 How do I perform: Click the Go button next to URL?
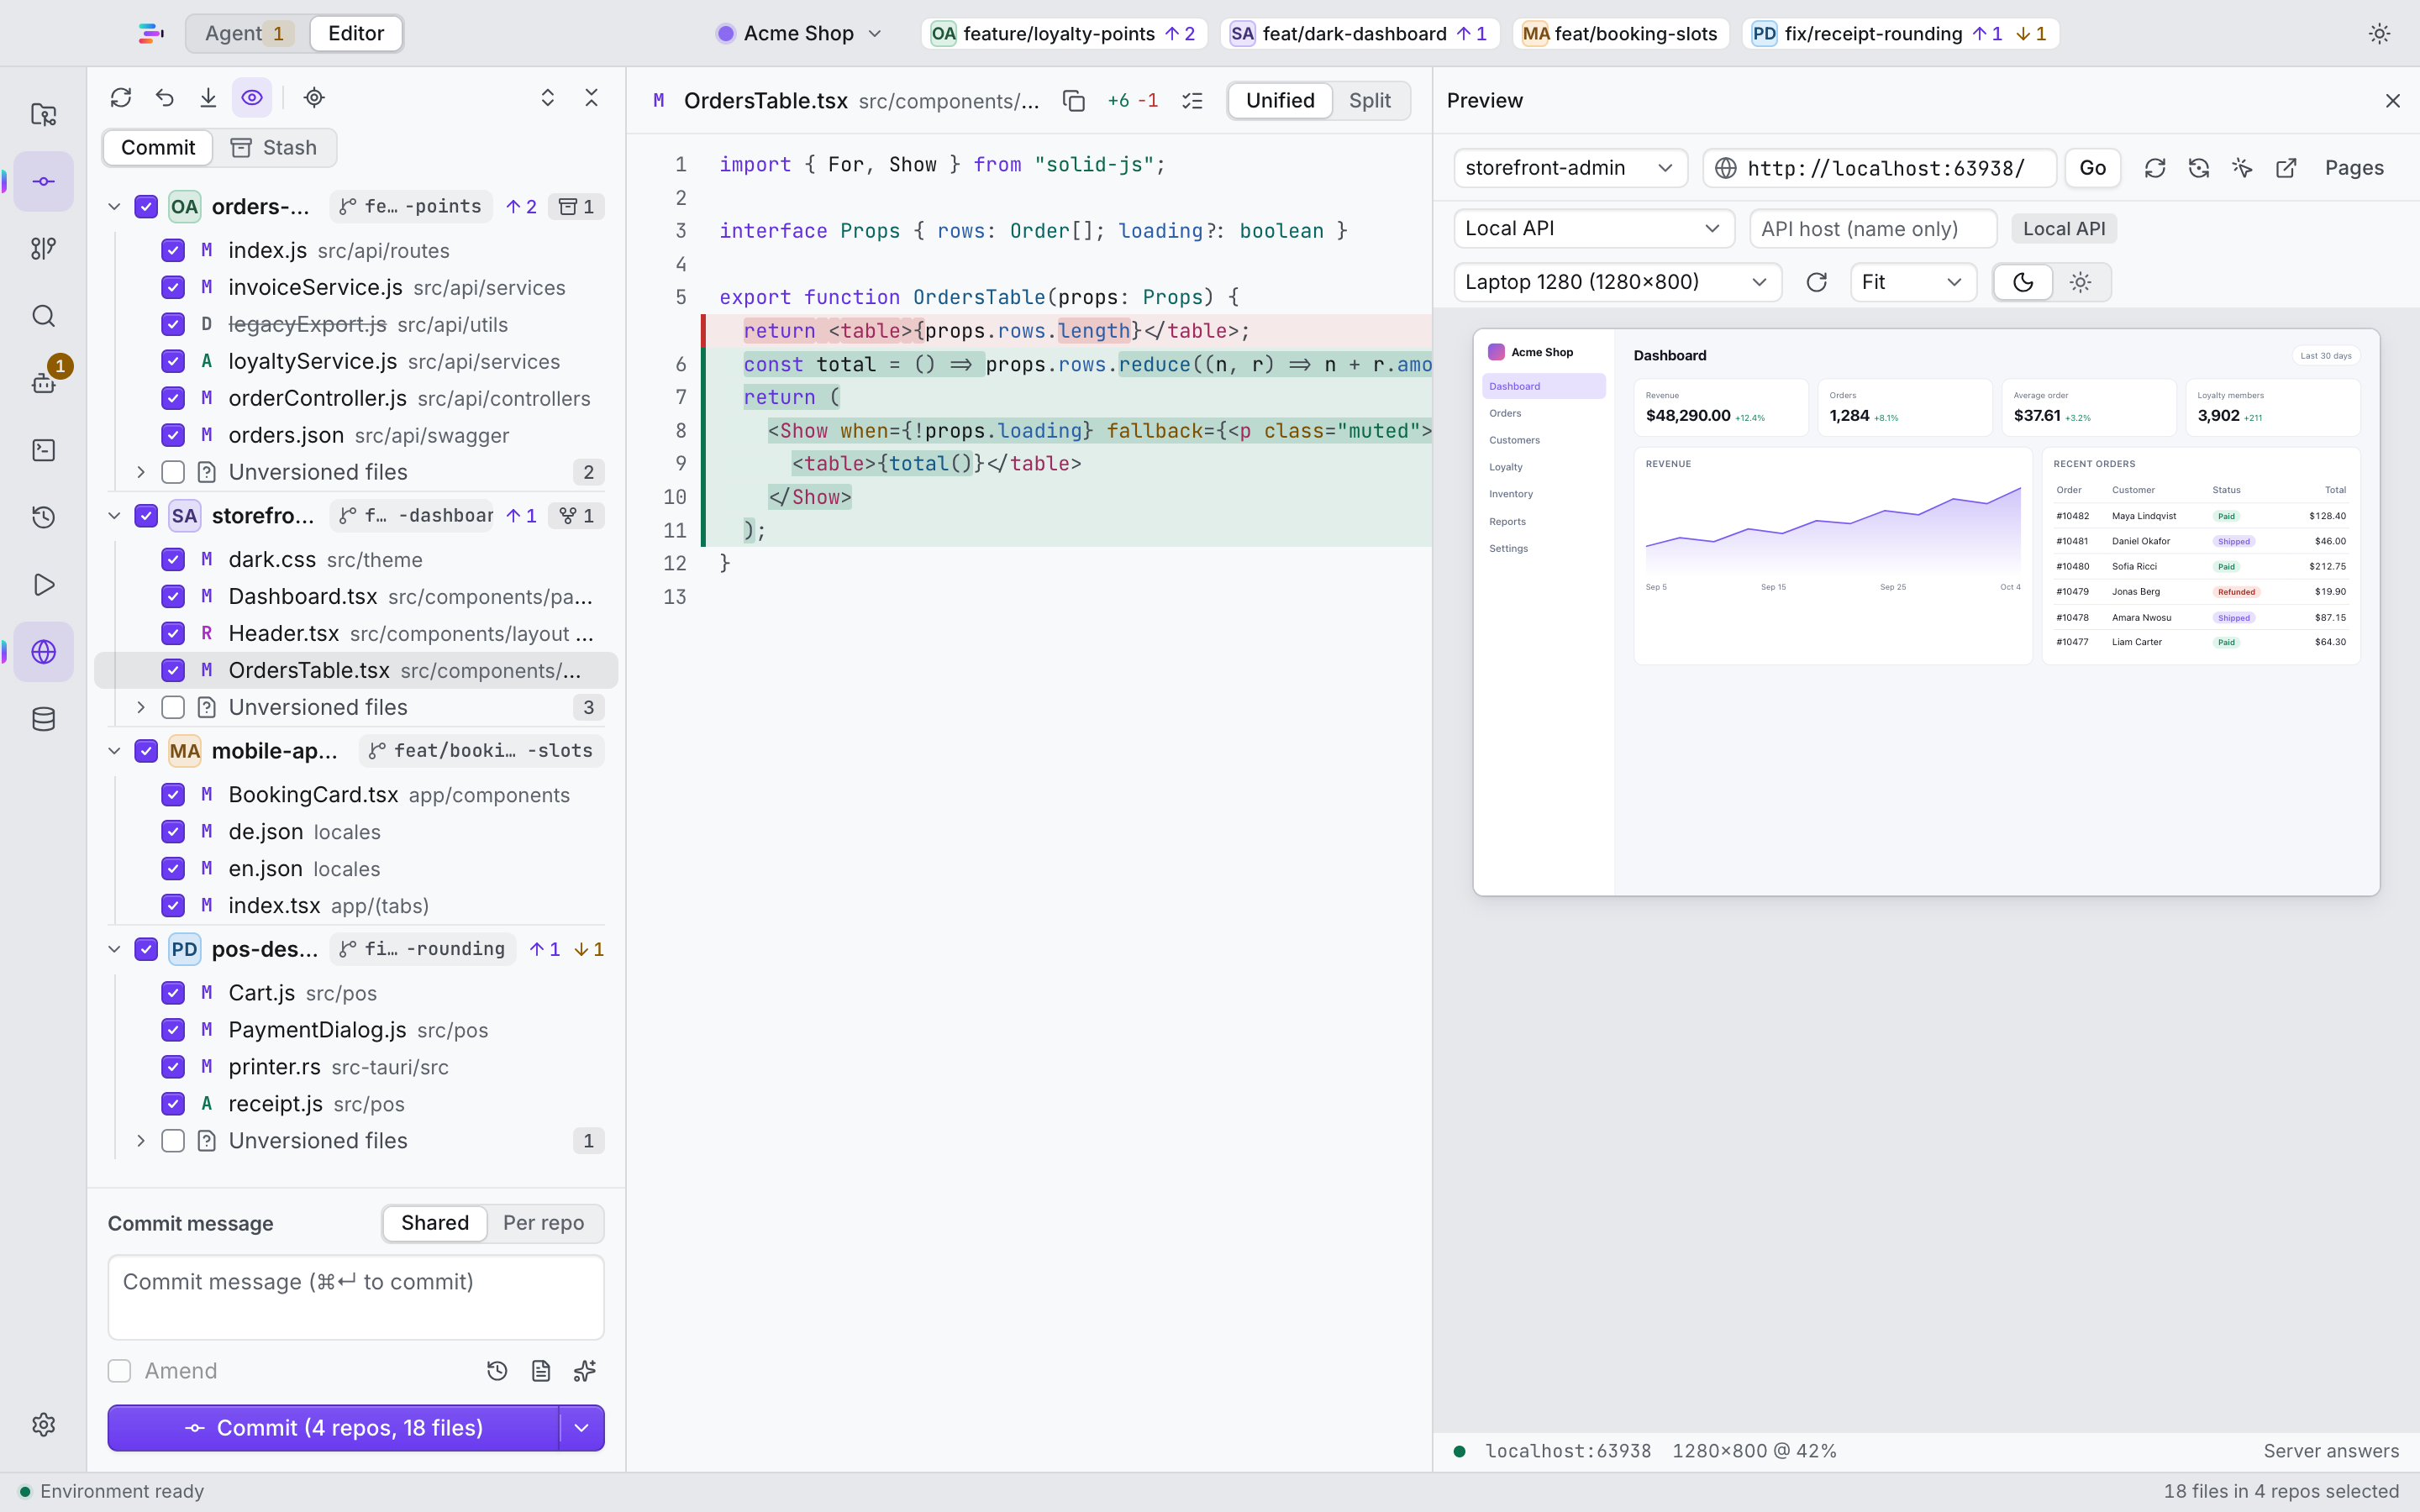point(2092,168)
